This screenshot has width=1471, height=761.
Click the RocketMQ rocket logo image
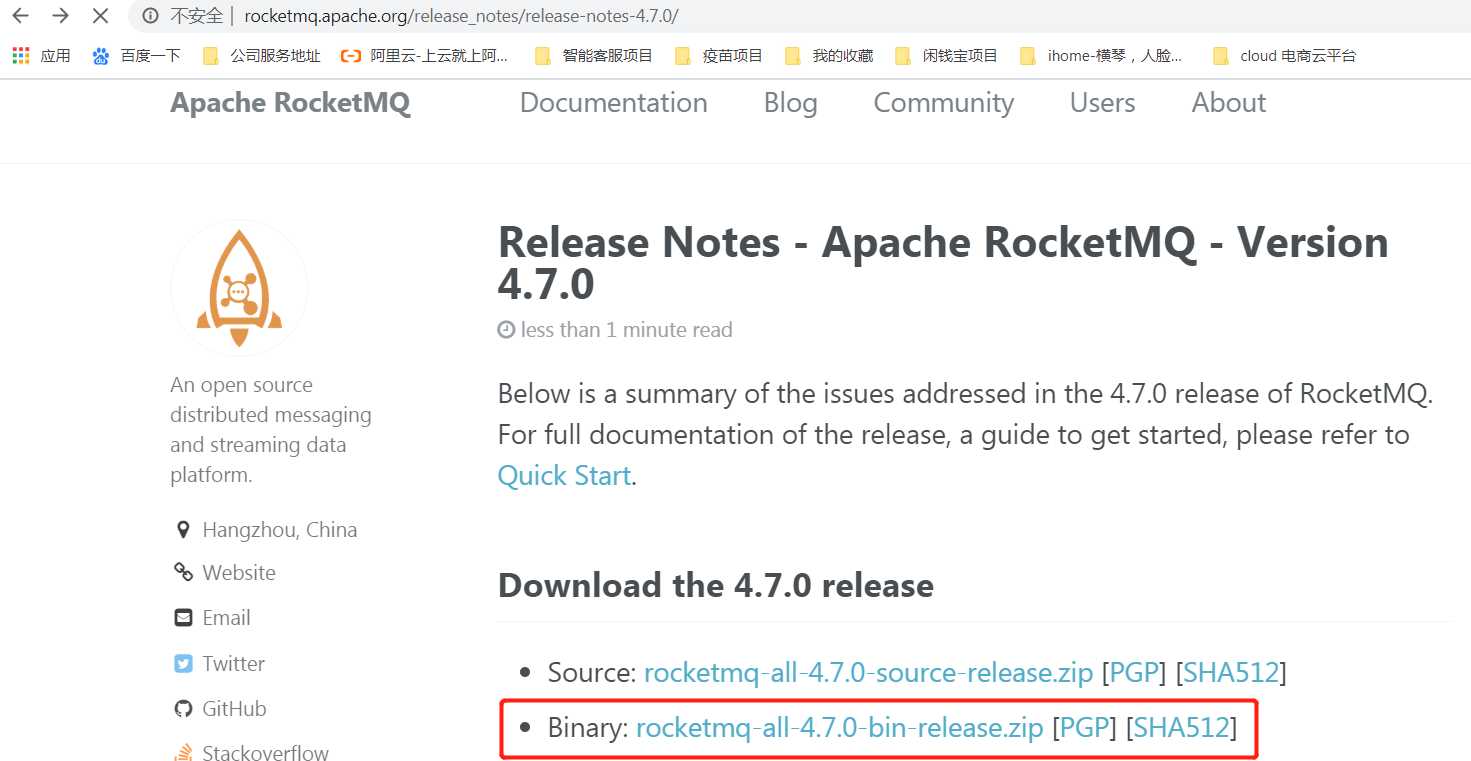coord(239,288)
